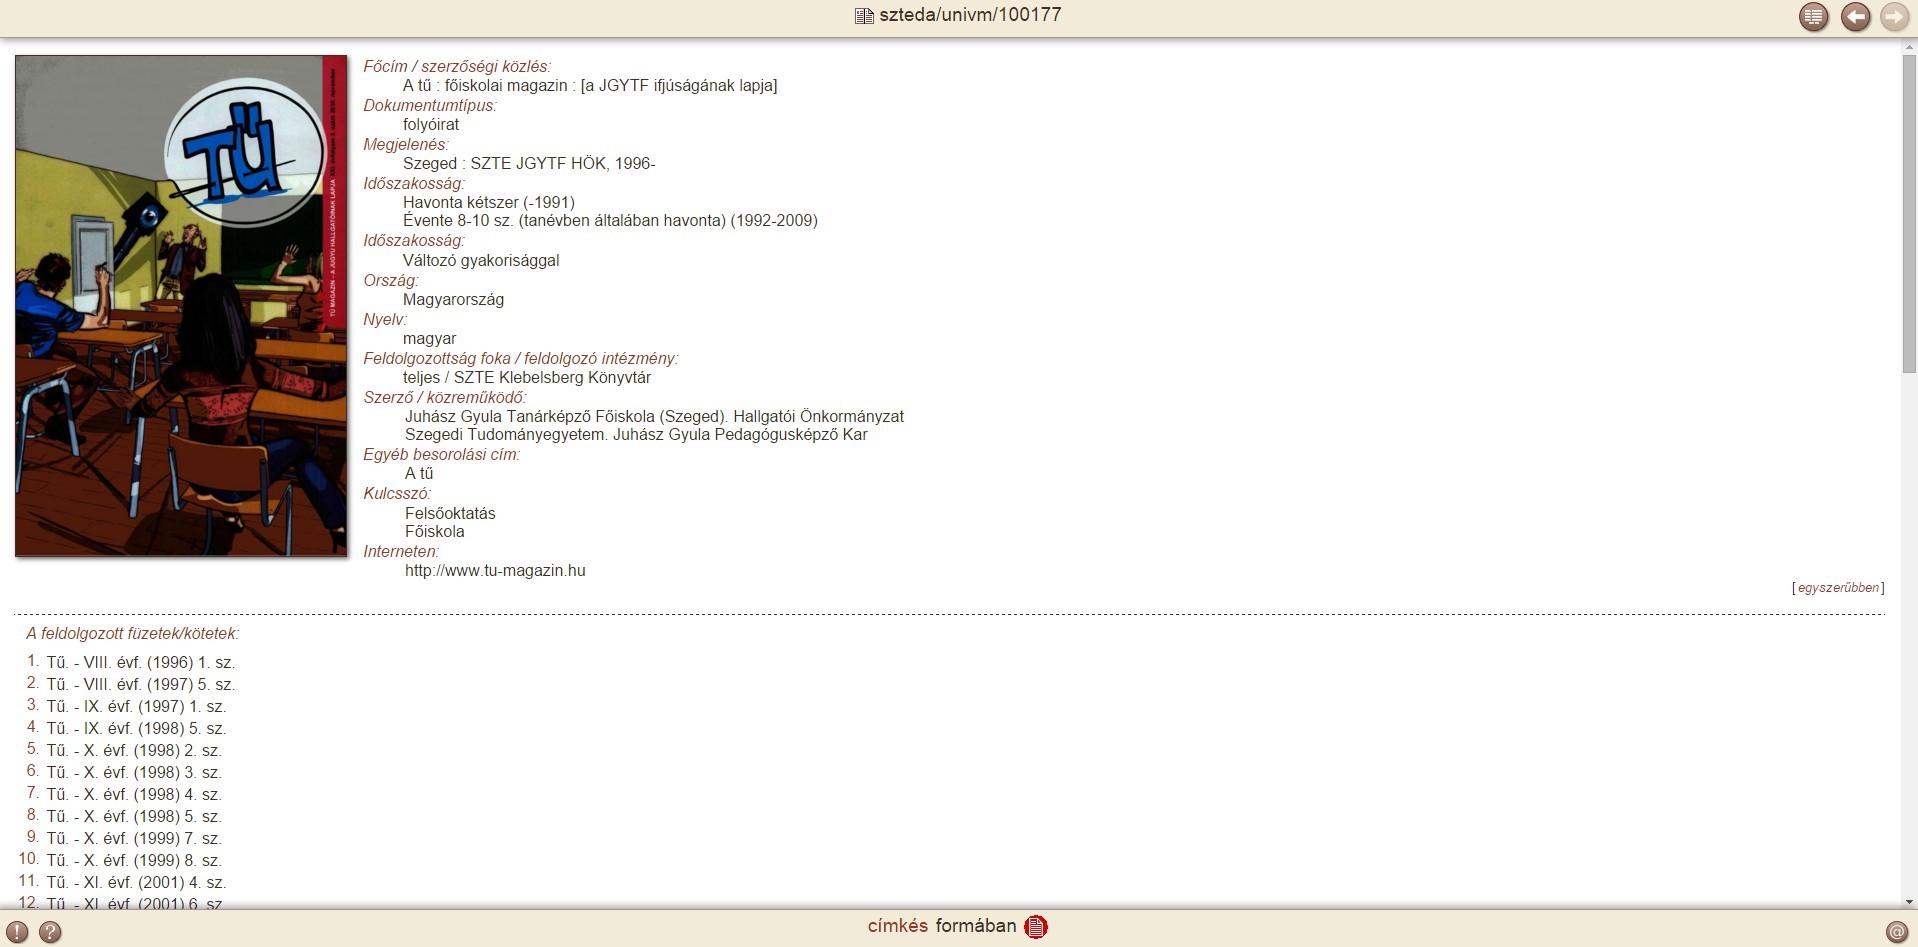Image resolution: width=1918 pixels, height=947 pixels.
Task: Open issue Tű XI. évf. (2001) 4. sz.
Action: pyautogui.click(x=136, y=883)
